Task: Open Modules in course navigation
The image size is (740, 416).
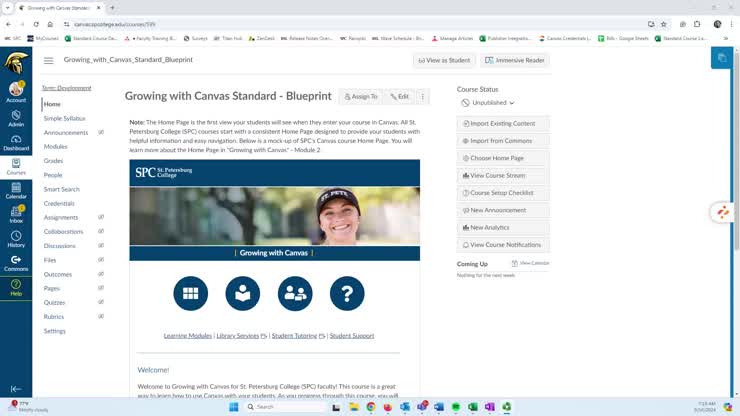Action: [x=55, y=147]
